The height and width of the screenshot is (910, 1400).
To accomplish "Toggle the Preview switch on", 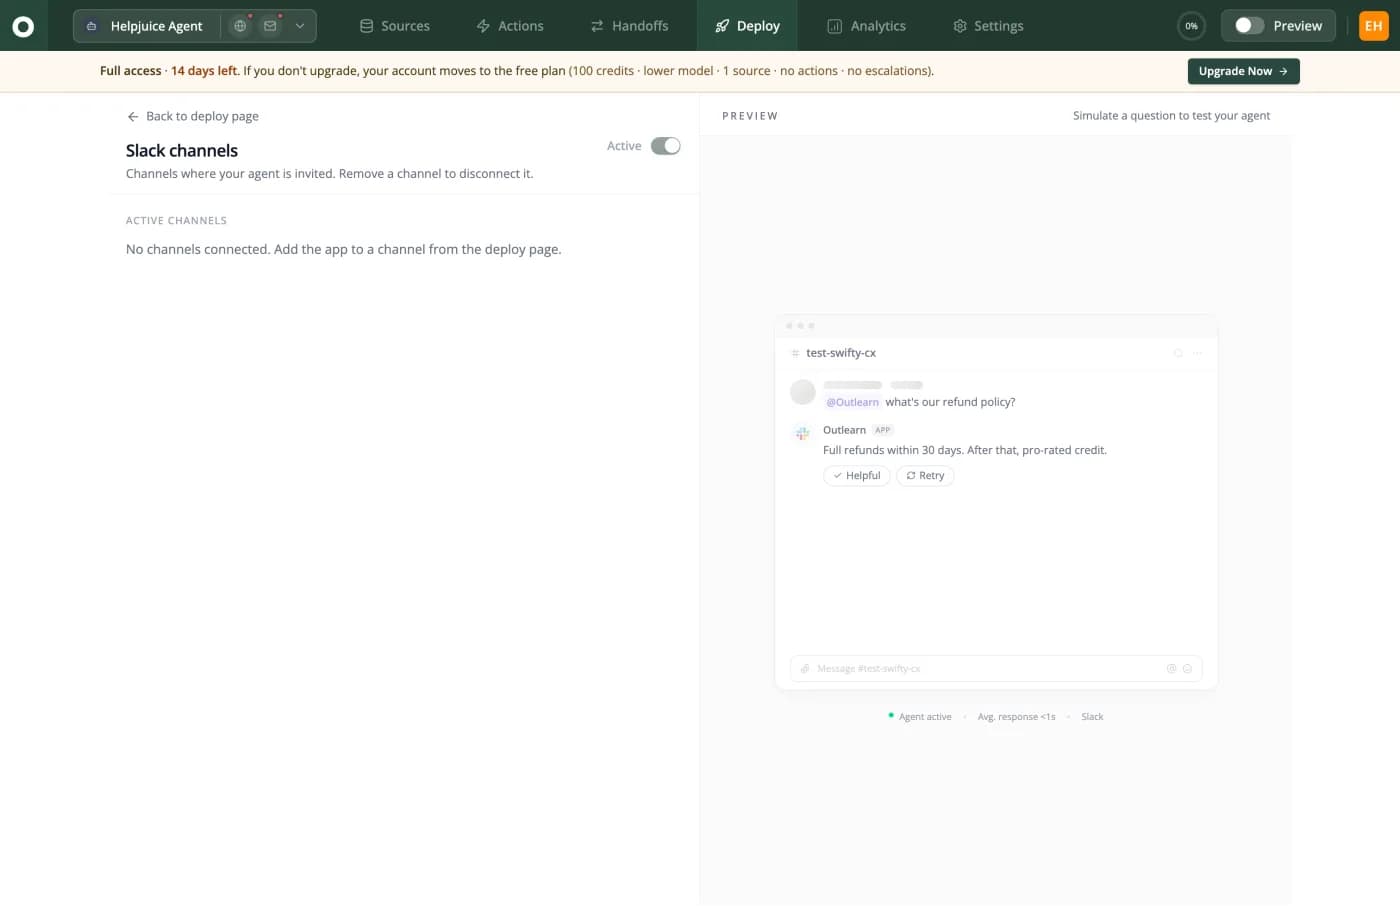I will pos(1249,26).
